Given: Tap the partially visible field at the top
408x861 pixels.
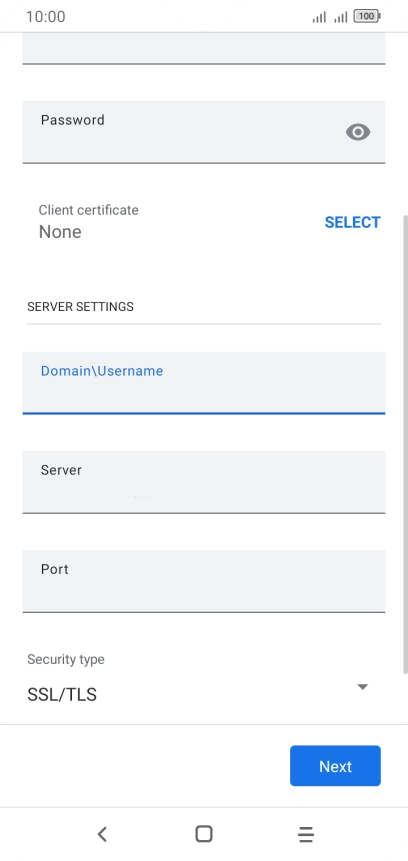Looking at the screenshot, I should (x=204, y=49).
